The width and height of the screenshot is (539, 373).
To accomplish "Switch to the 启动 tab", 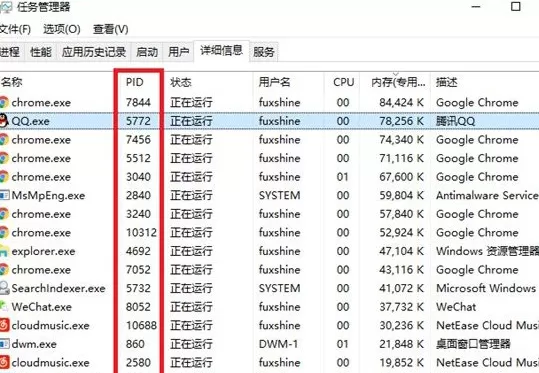I will coord(147,52).
